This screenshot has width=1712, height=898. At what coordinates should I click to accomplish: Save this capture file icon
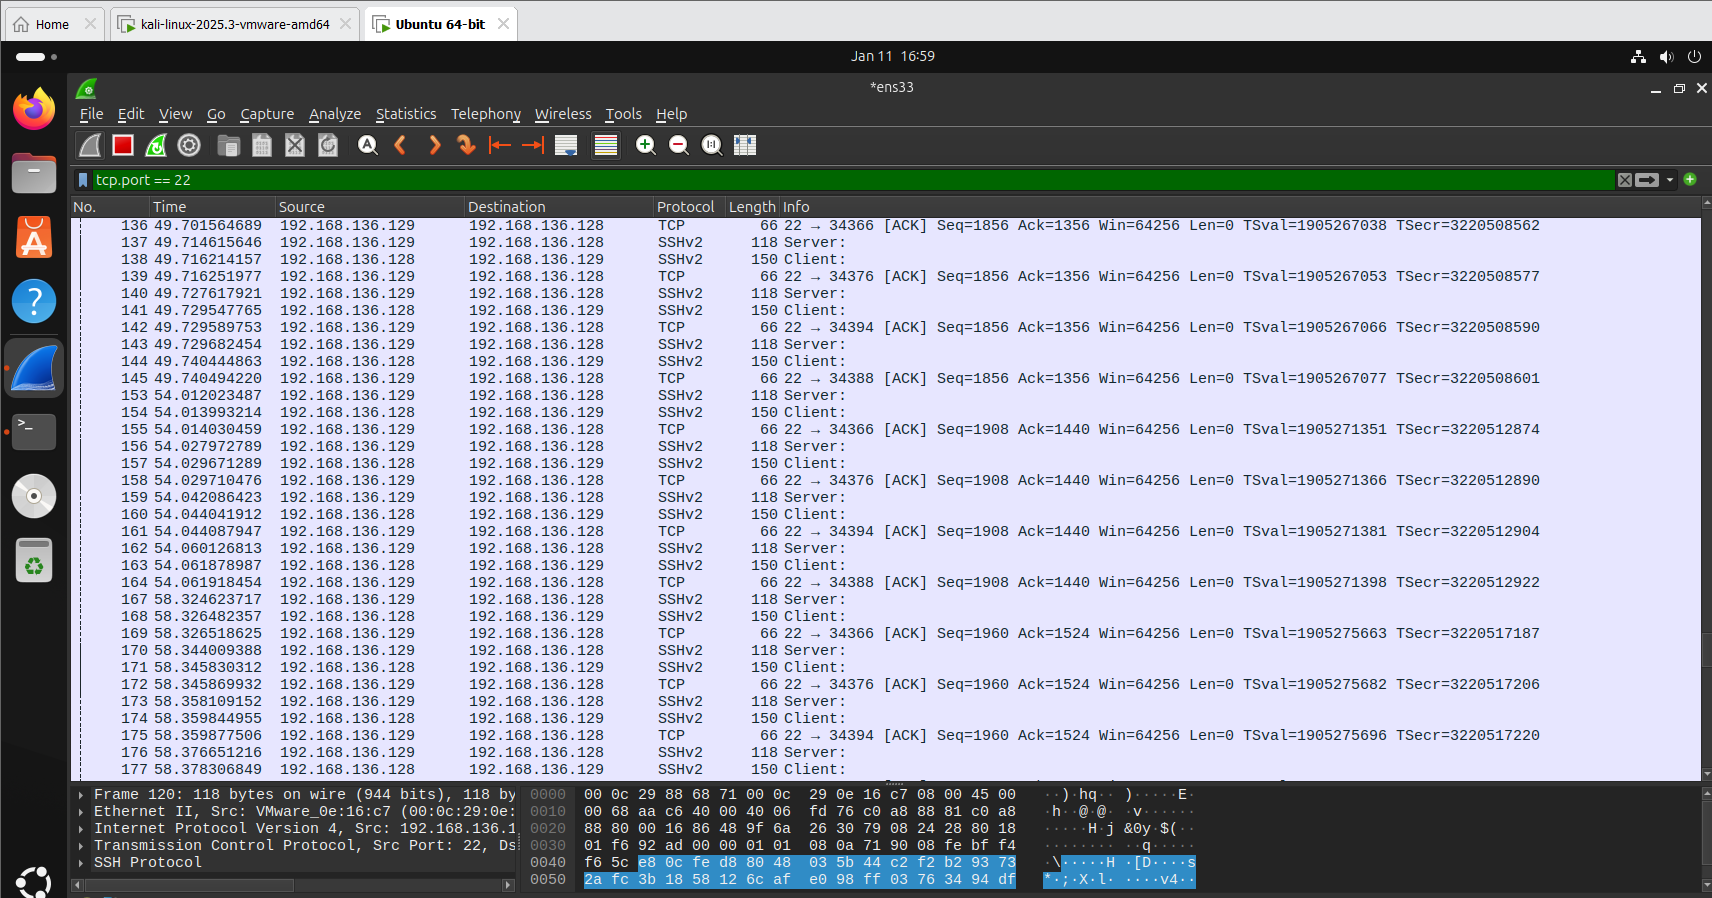tap(262, 146)
